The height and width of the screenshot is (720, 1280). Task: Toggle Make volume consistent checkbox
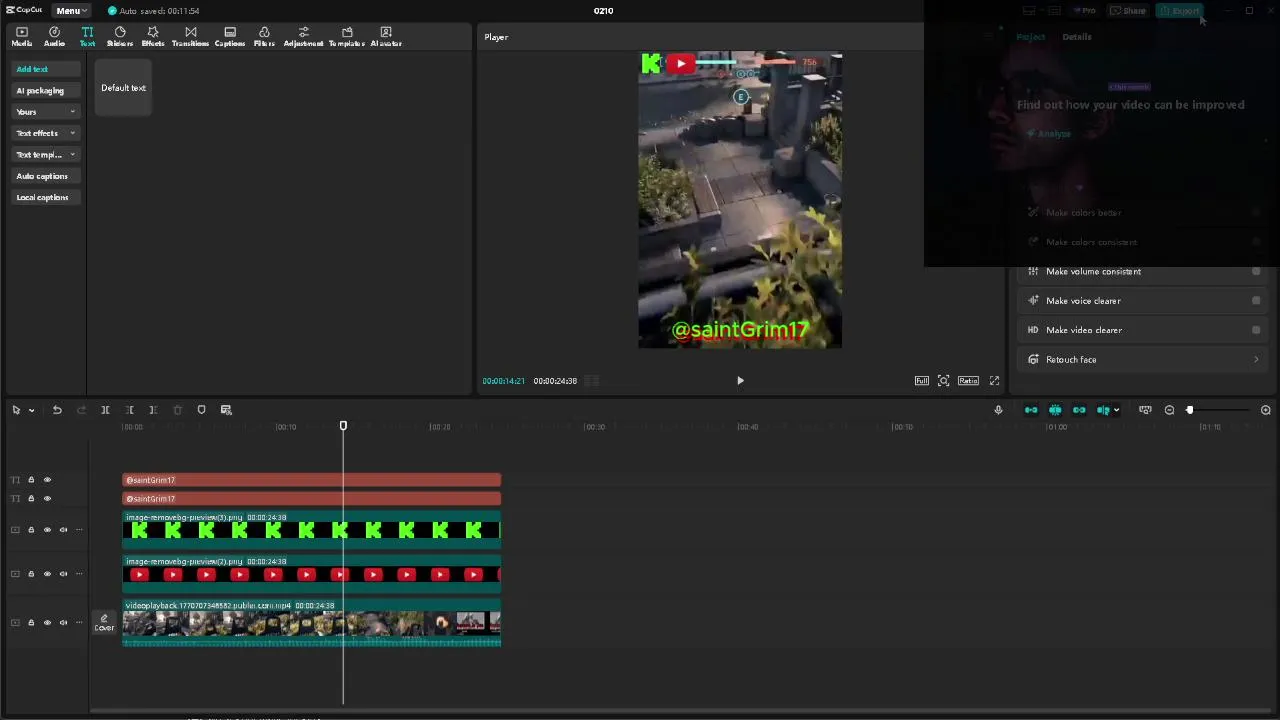(1256, 272)
